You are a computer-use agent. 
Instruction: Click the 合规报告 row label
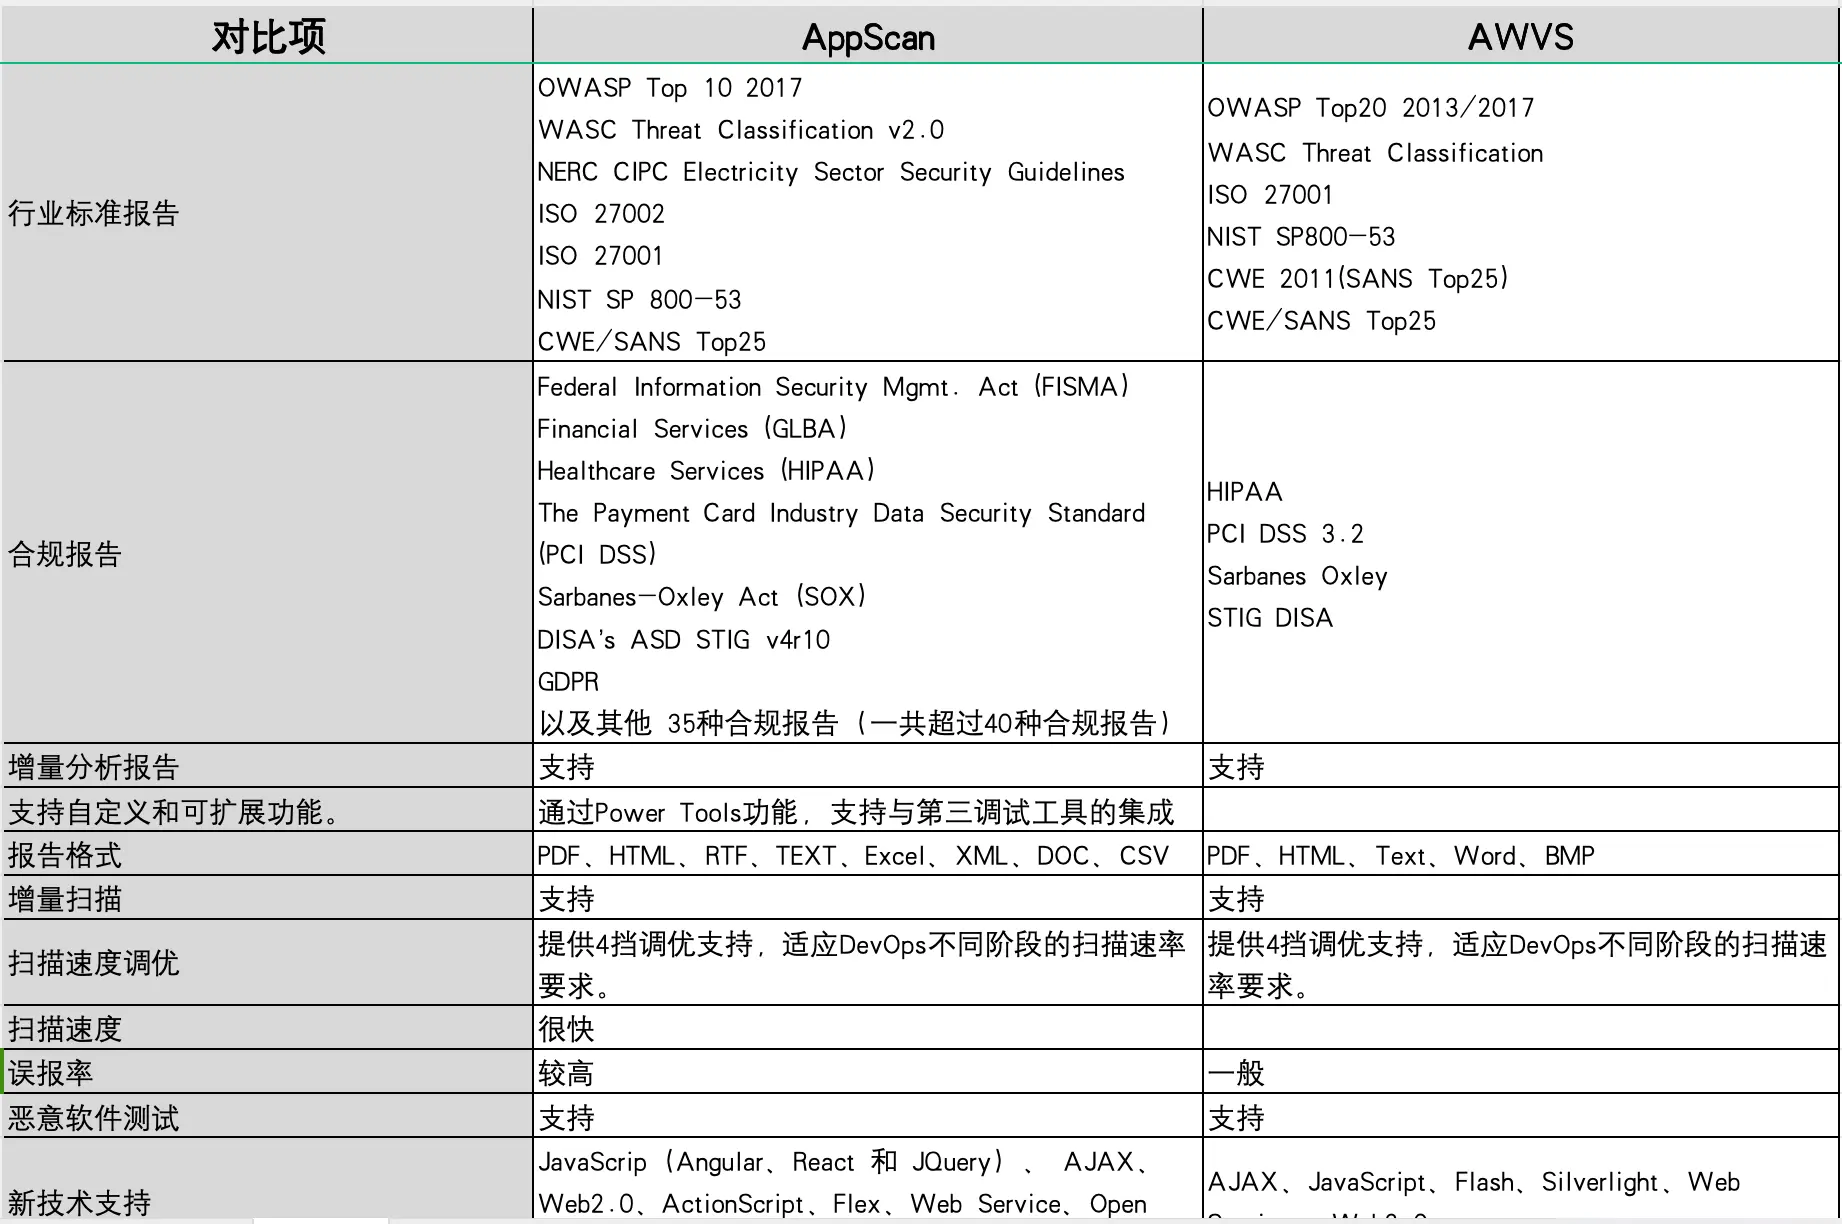coord(65,554)
